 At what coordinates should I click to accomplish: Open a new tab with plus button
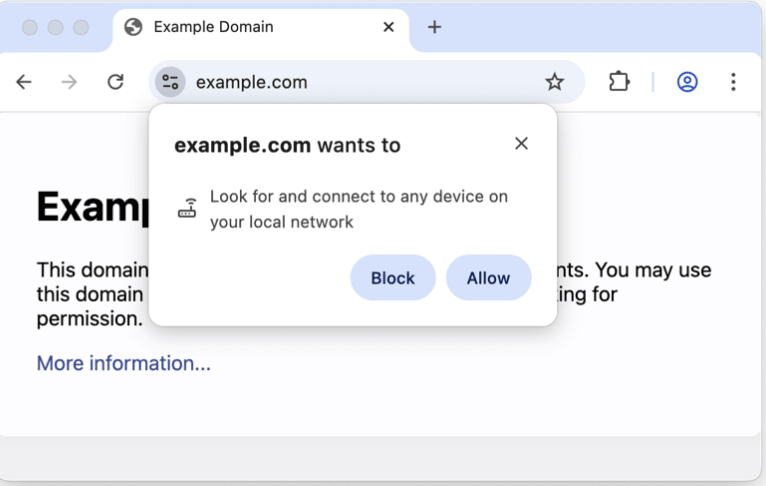pyautogui.click(x=434, y=27)
